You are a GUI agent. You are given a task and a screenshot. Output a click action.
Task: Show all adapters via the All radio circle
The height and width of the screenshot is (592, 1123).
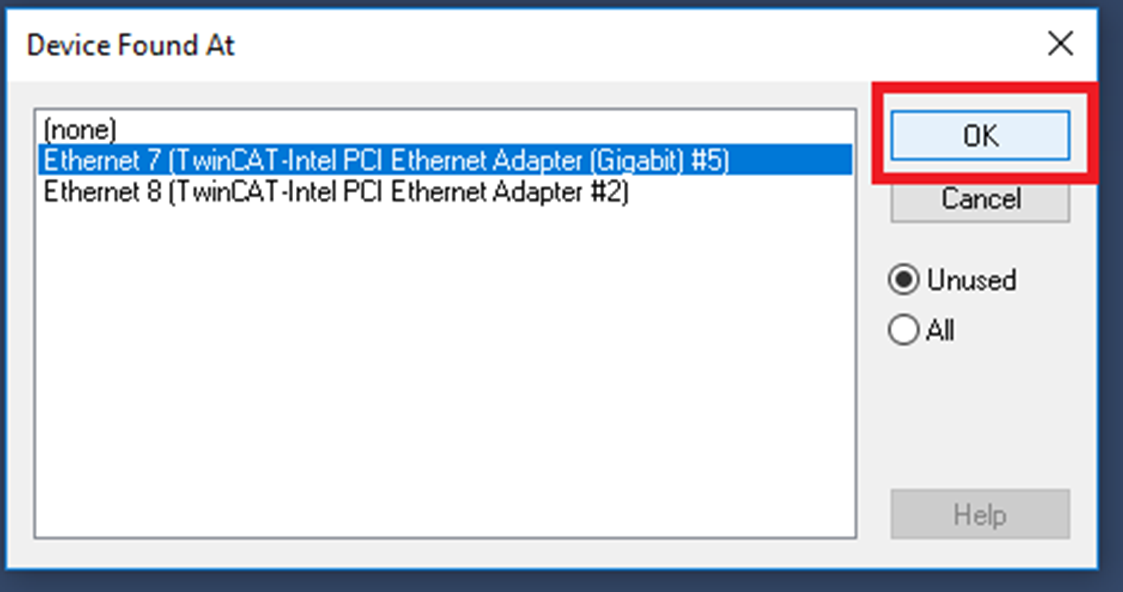click(904, 331)
